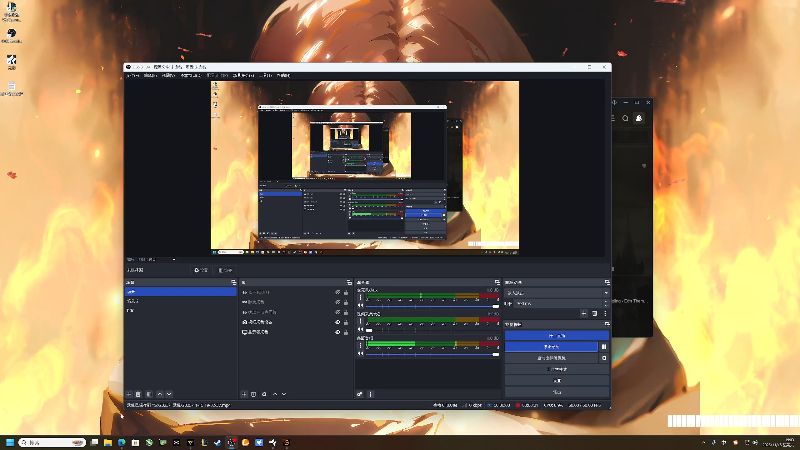
Task: Click the search icon in the background window
Action: (626, 118)
